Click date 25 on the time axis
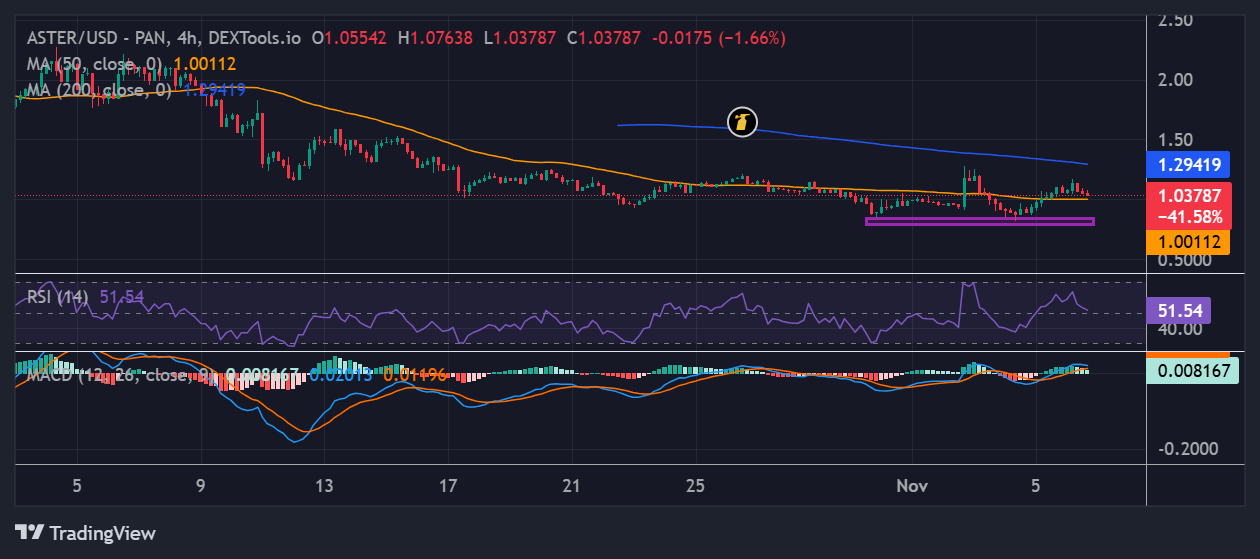1260x559 pixels. point(696,486)
